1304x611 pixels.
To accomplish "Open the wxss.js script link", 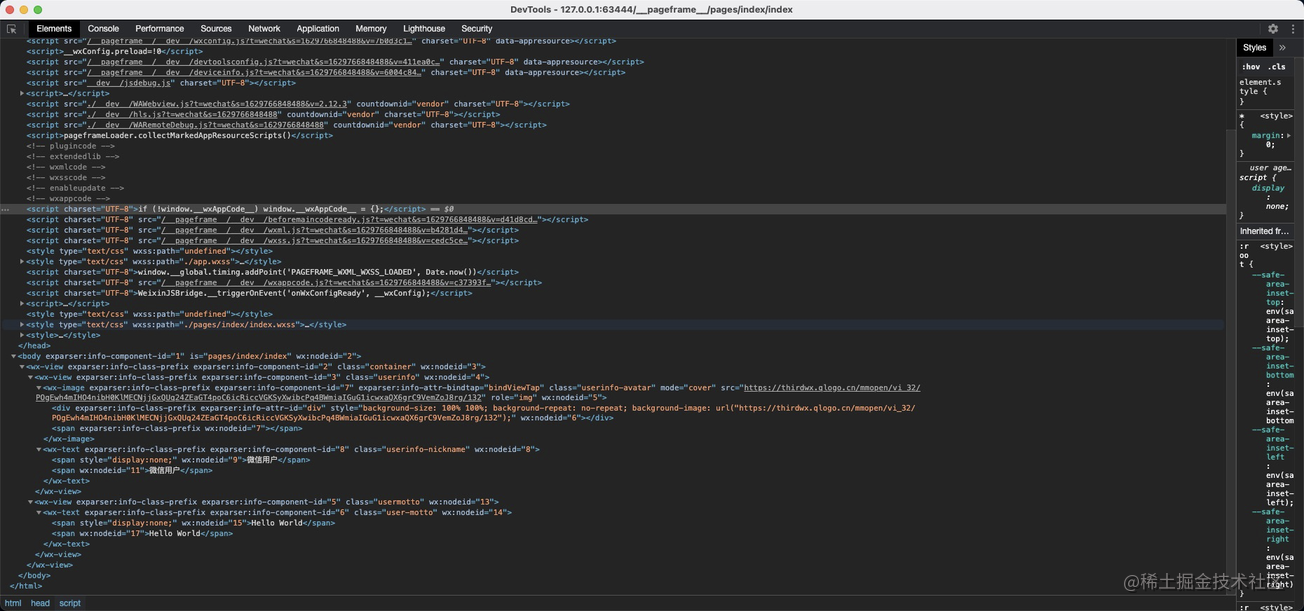I will click(315, 240).
